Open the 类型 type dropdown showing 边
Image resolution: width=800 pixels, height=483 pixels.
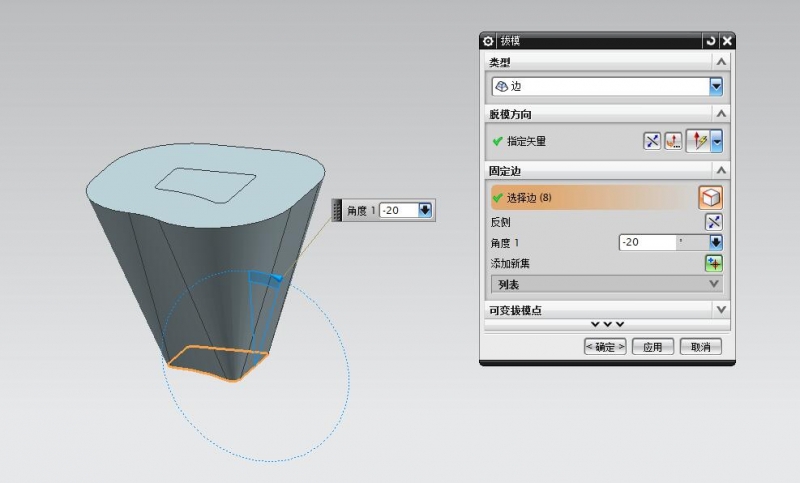pos(715,87)
